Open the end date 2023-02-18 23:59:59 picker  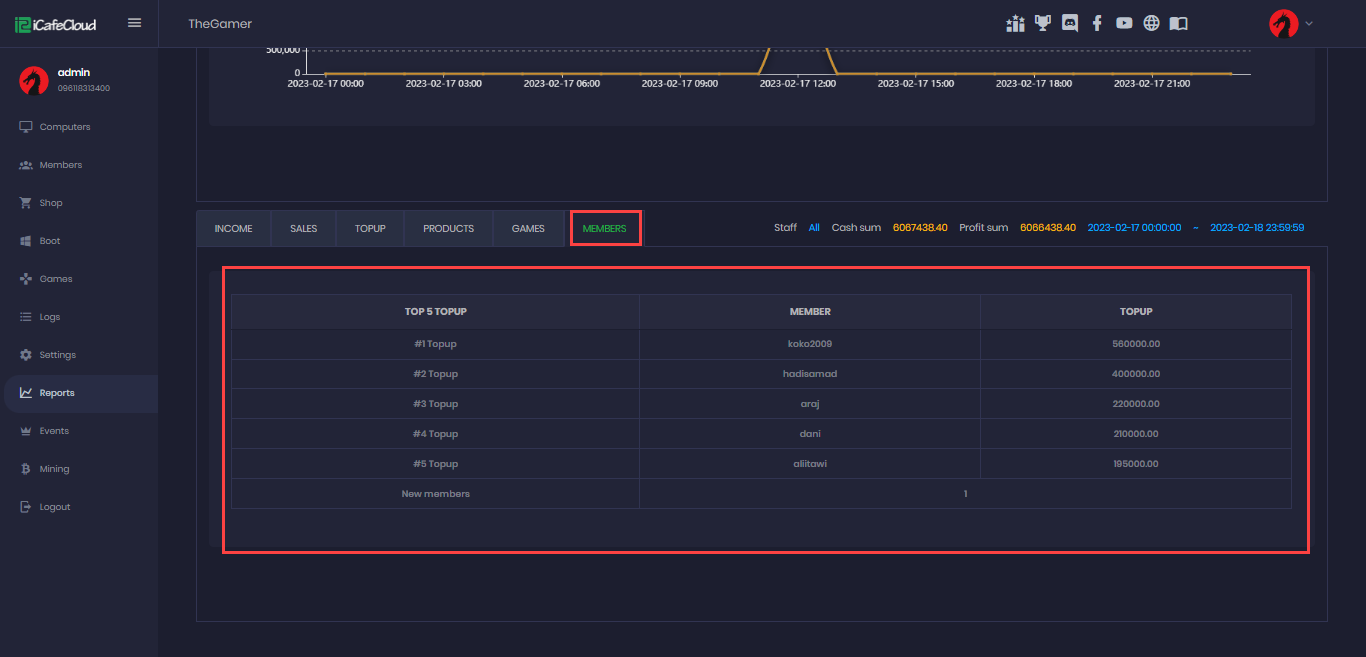pyautogui.click(x=1256, y=228)
